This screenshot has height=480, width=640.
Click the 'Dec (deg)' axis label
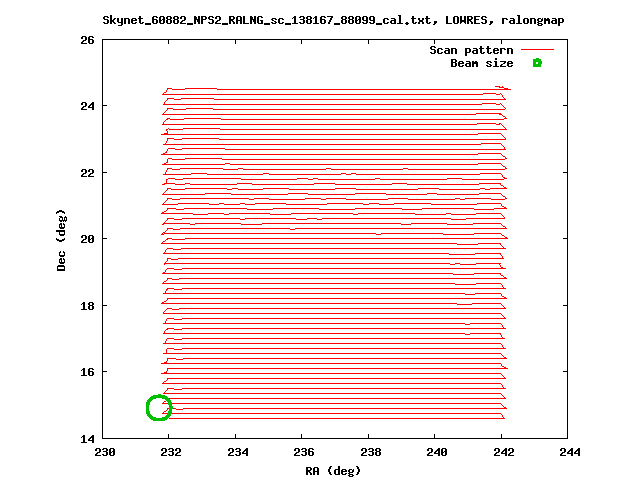click(61, 240)
